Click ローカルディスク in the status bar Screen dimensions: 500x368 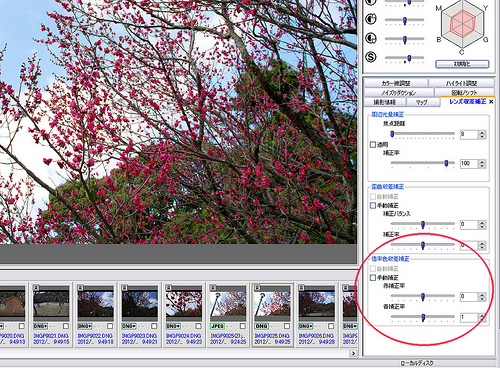[x=417, y=363]
